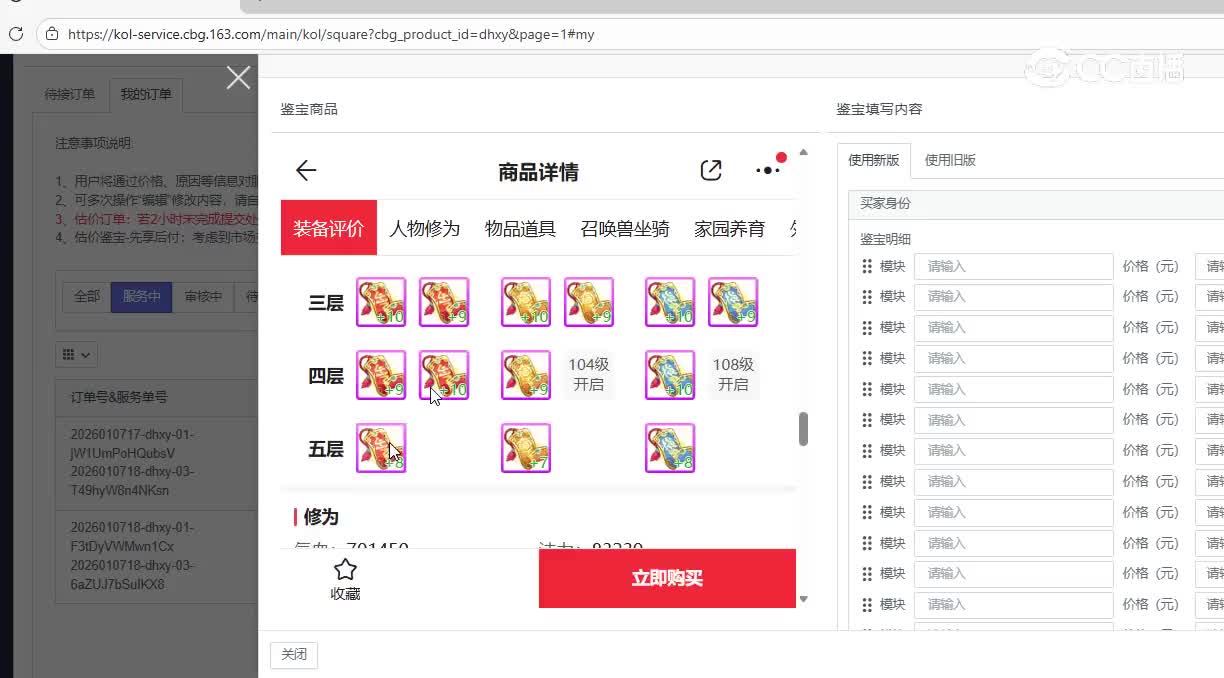Image resolution: width=1224 pixels, height=678 pixels.
Task: Select 五层 gold charm with +7
Action: (x=526, y=448)
